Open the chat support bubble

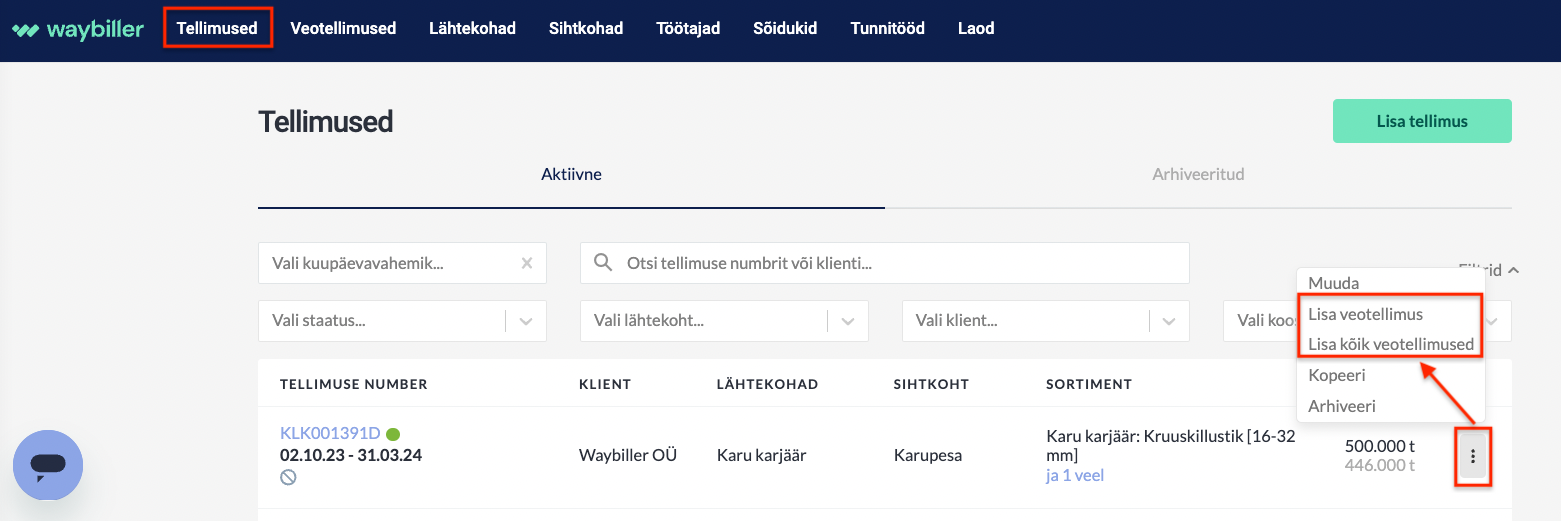[x=48, y=465]
